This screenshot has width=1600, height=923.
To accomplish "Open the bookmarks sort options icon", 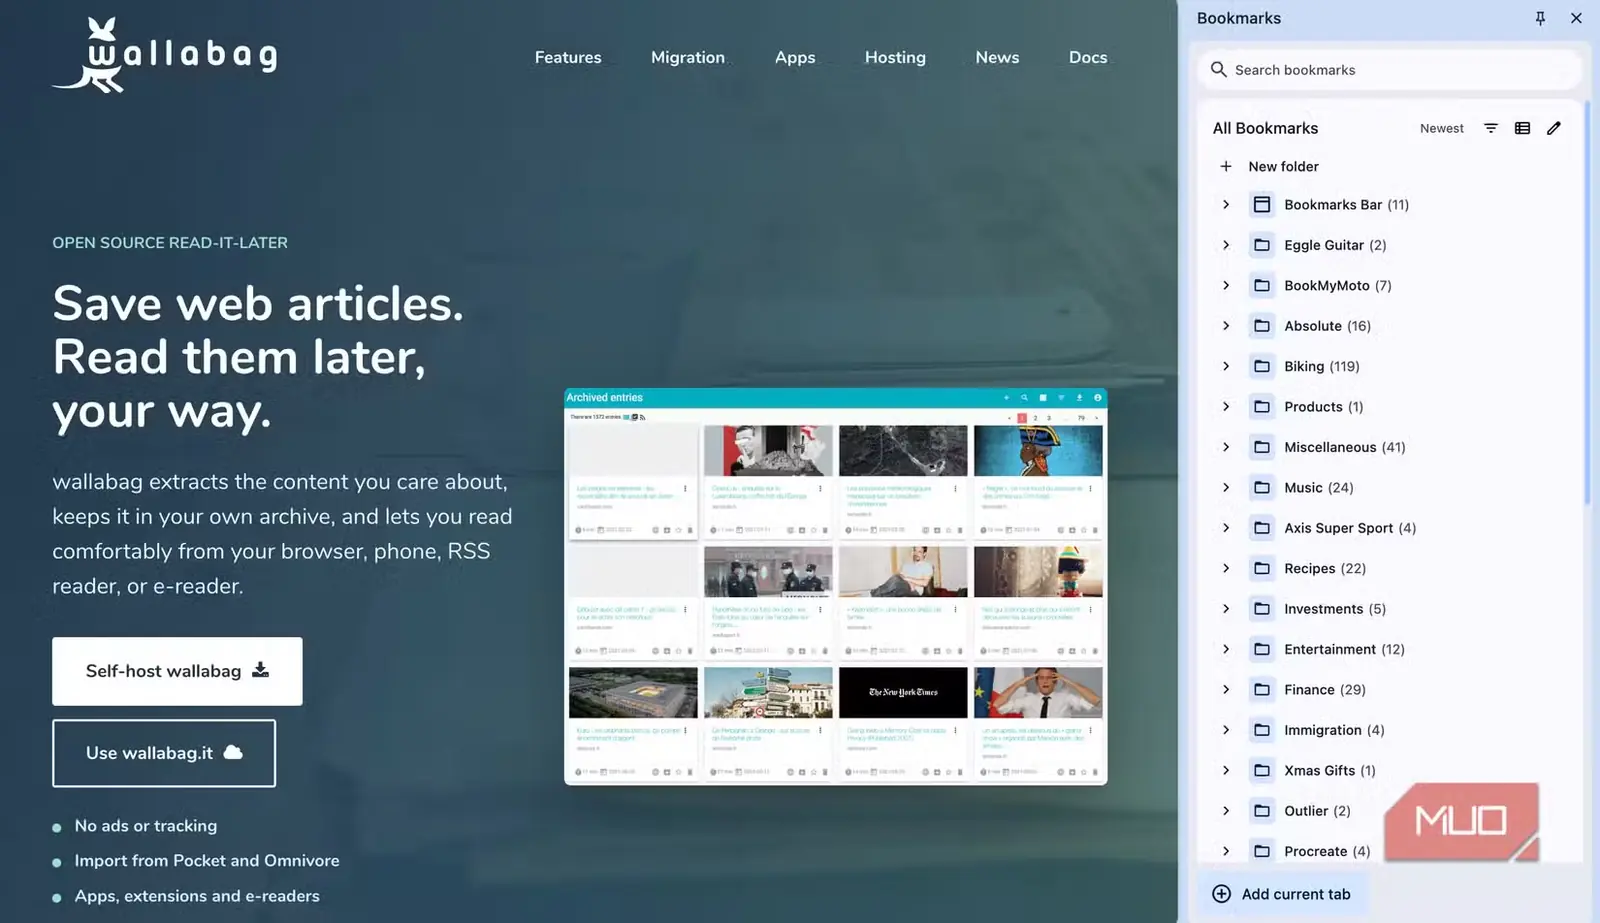I will point(1491,128).
